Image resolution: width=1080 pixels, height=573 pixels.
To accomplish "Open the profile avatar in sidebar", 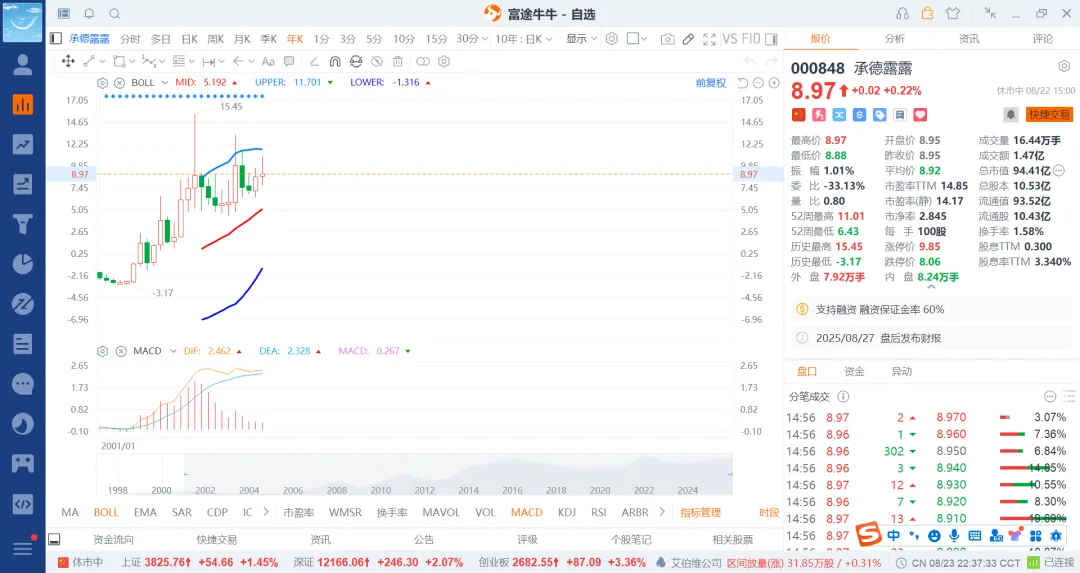I will click(x=23, y=64).
